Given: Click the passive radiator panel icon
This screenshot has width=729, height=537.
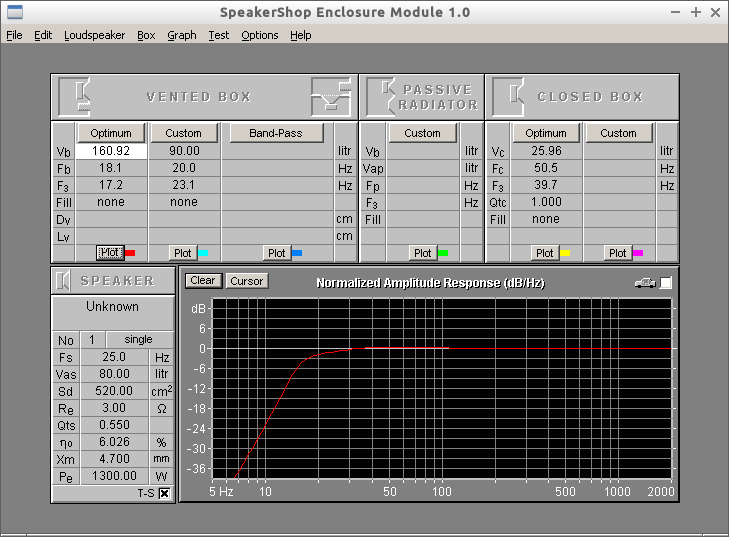Looking at the screenshot, I should coord(379,96).
